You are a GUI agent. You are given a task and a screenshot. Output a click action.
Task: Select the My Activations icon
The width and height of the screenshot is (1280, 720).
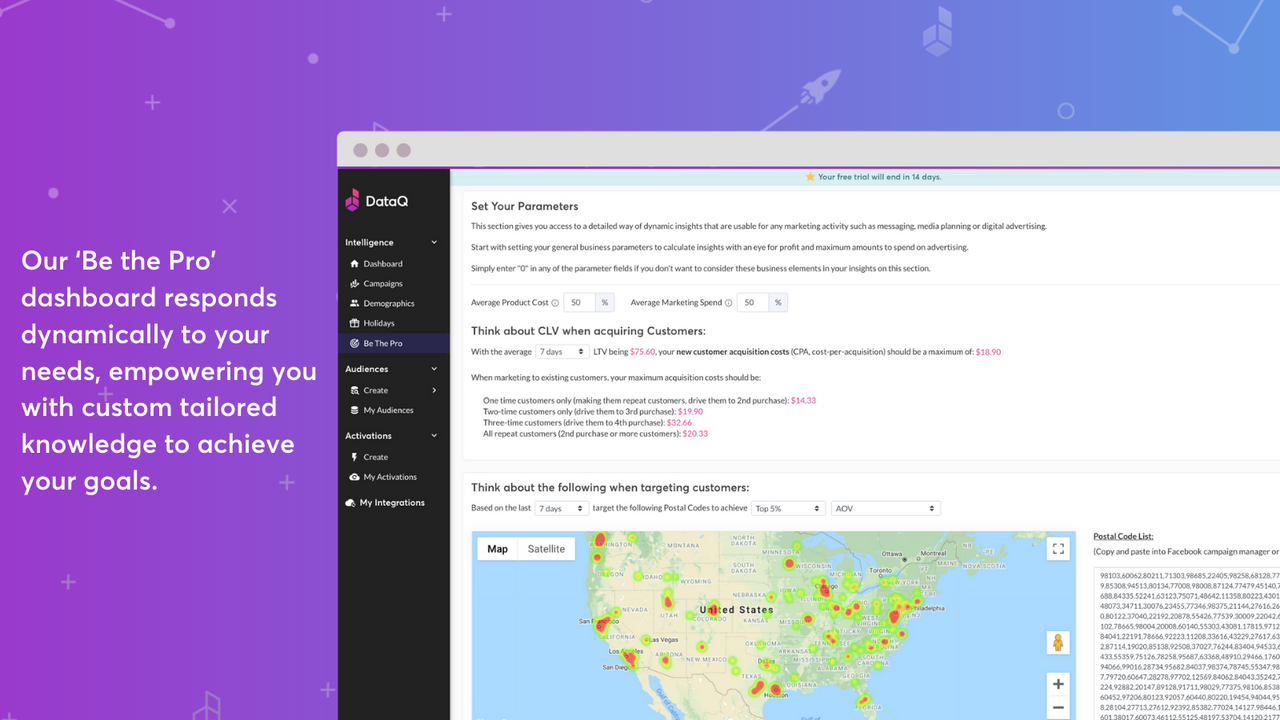354,477
